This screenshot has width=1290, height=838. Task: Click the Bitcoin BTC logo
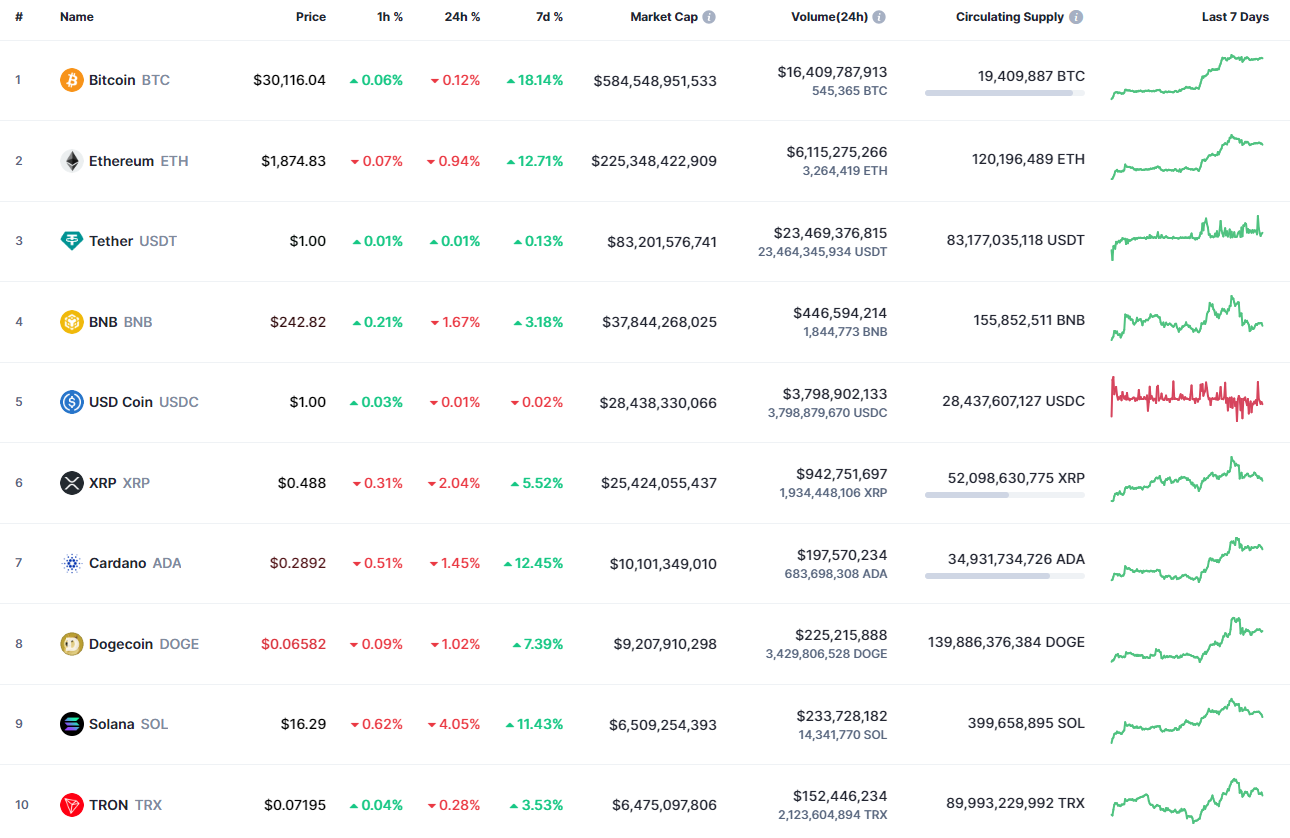(x=70, y=80)
